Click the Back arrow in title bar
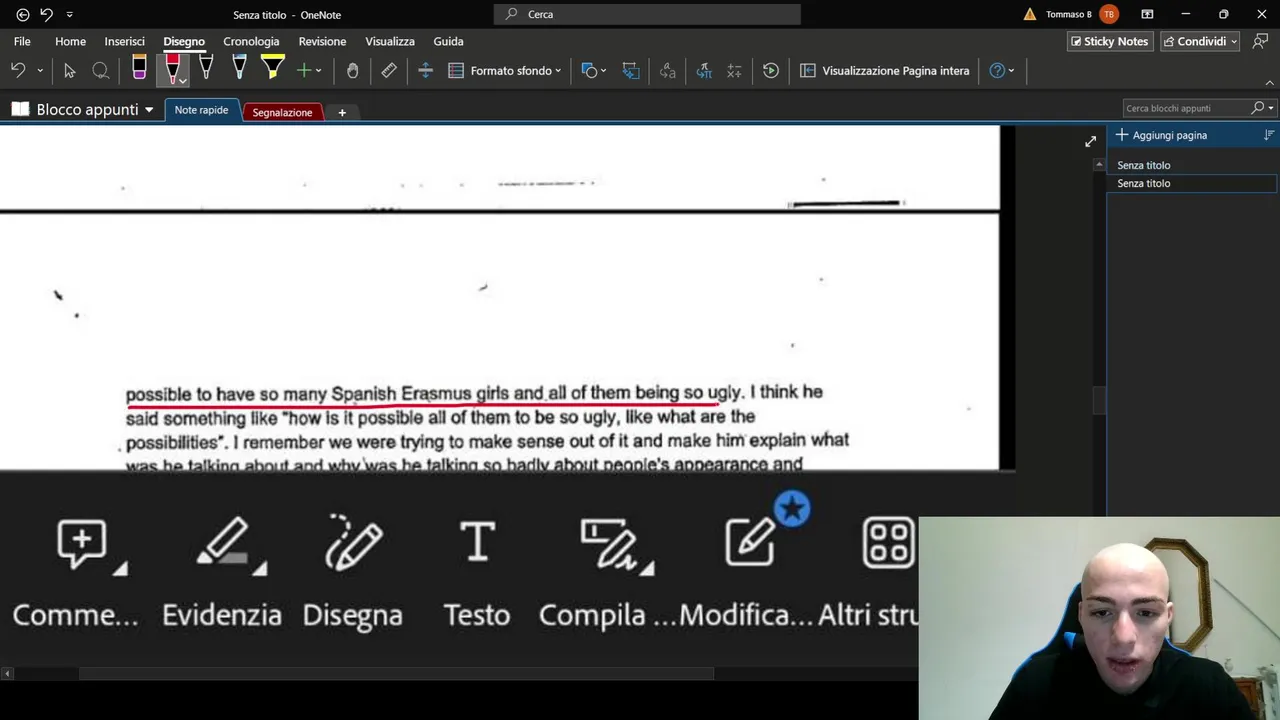The height and width of the screenshot is (720, 1280). (x=23, y=14)
